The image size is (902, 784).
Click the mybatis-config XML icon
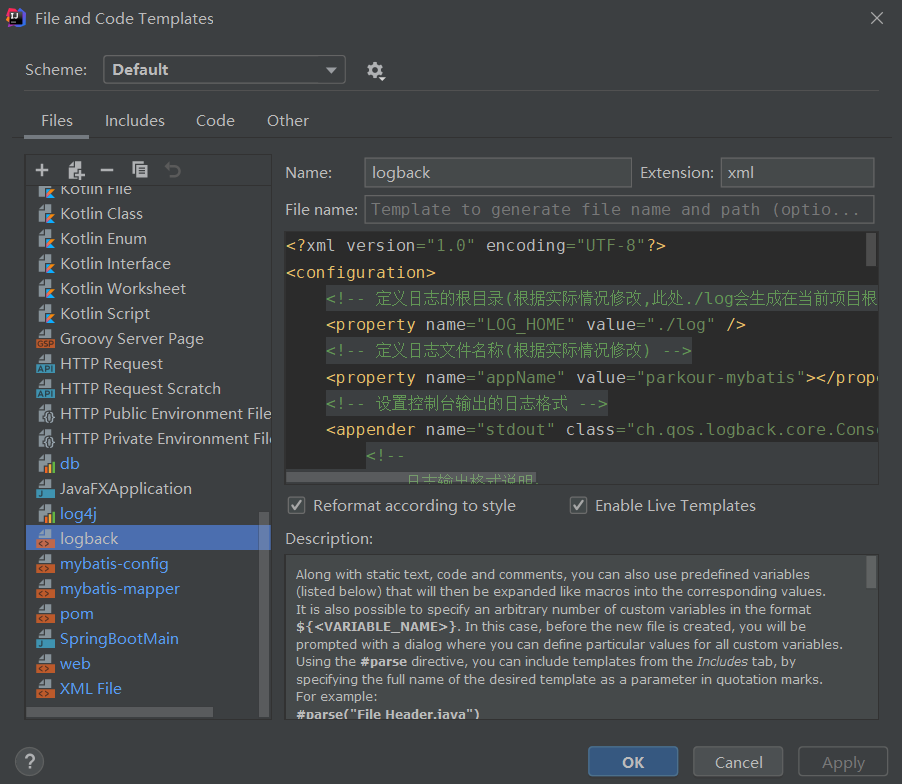(45, 564)
